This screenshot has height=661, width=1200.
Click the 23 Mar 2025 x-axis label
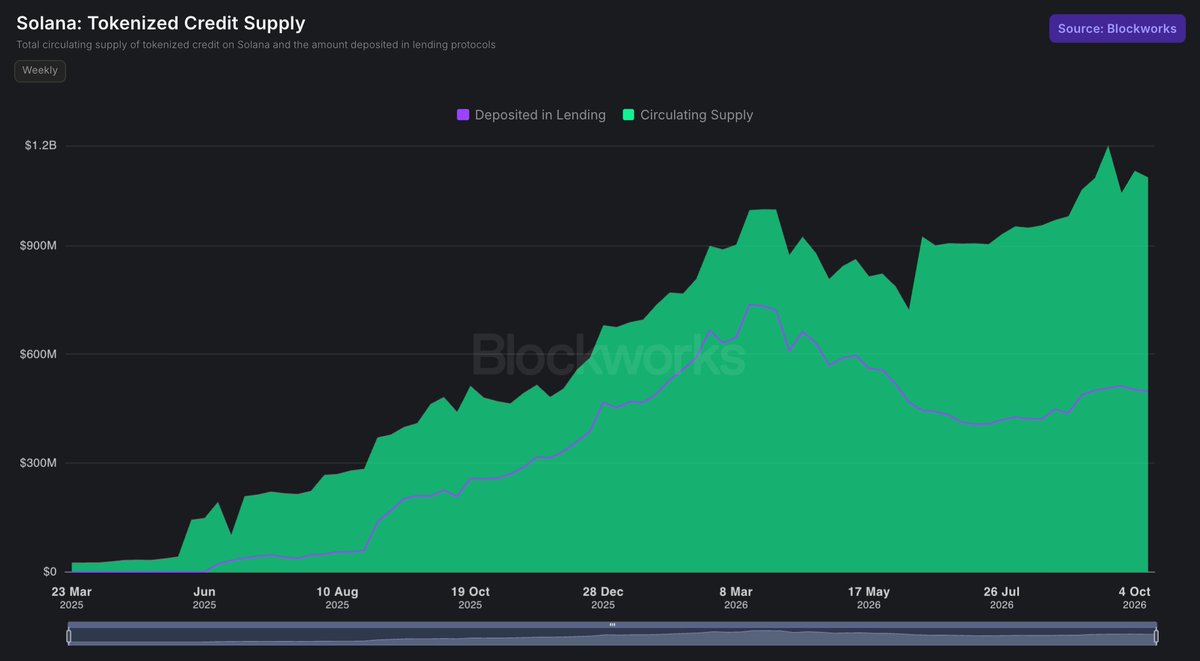tap(72, 598)
